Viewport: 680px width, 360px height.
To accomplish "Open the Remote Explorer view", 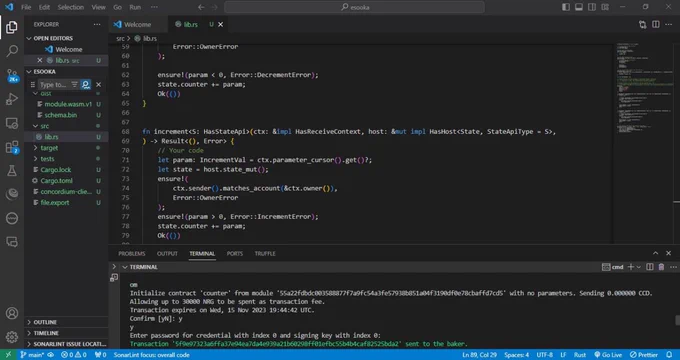I will 12,123.
